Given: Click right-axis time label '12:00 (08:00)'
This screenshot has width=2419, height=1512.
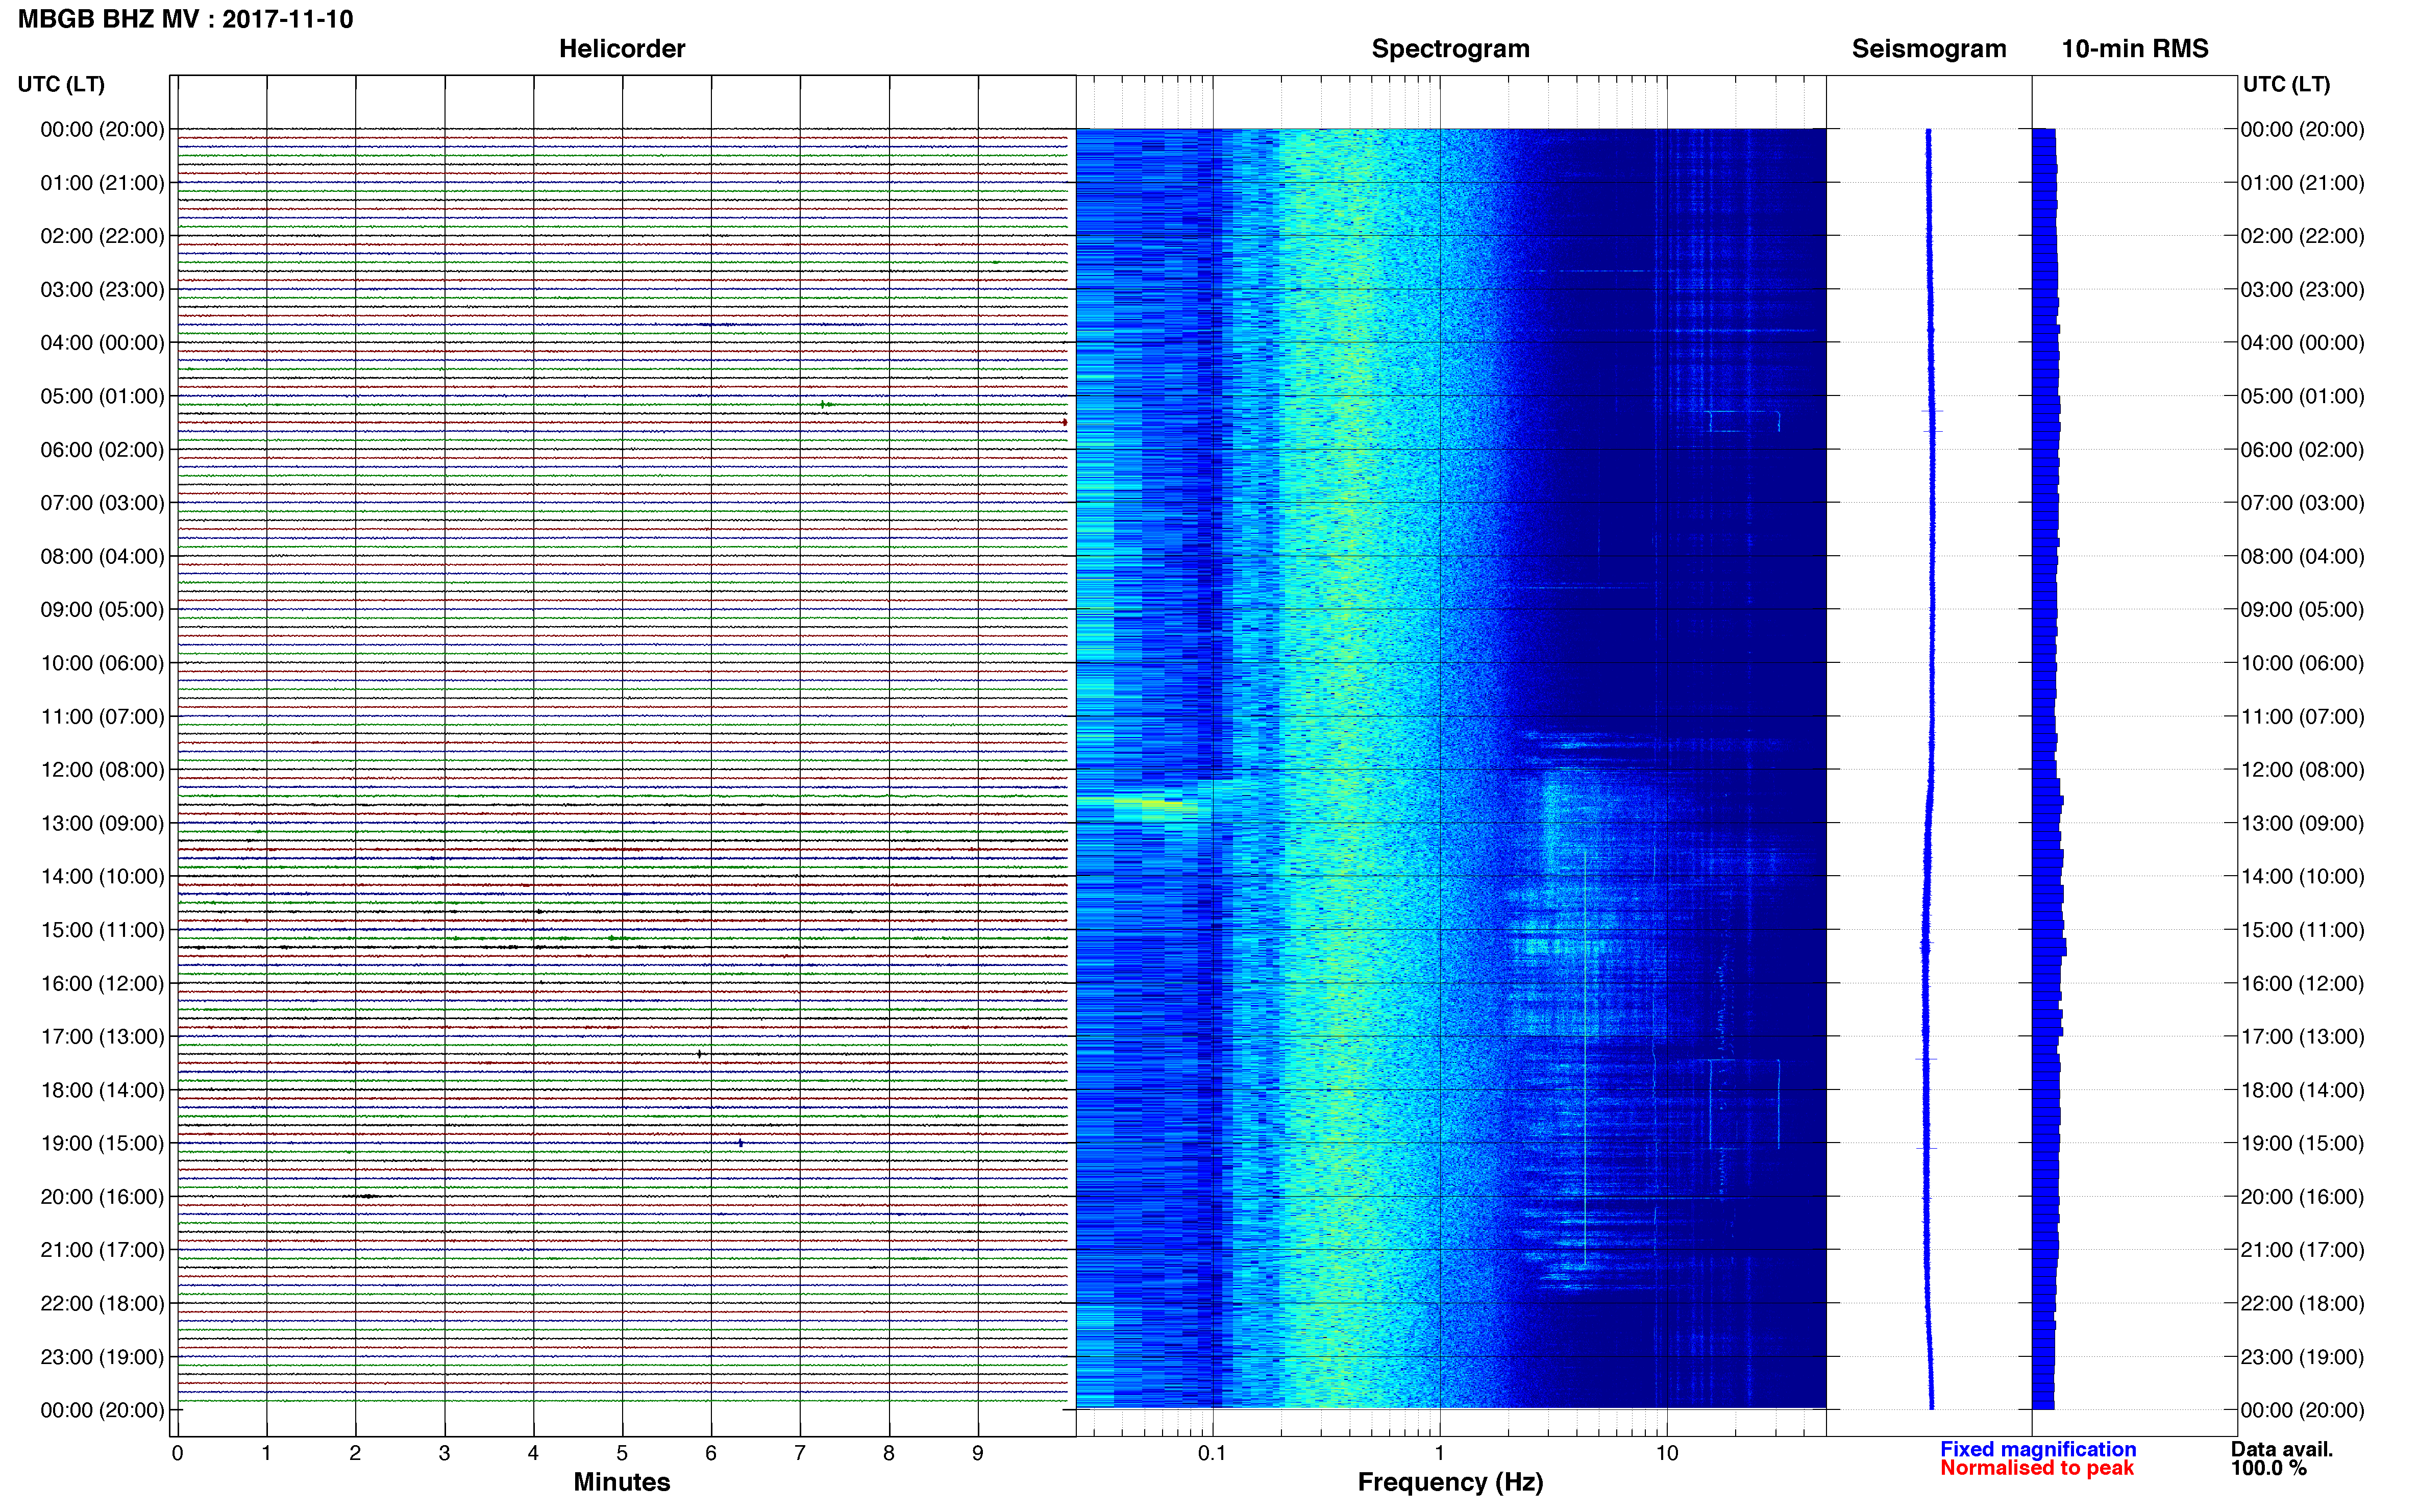Looking at the screenshot, I should point(2302,770).
